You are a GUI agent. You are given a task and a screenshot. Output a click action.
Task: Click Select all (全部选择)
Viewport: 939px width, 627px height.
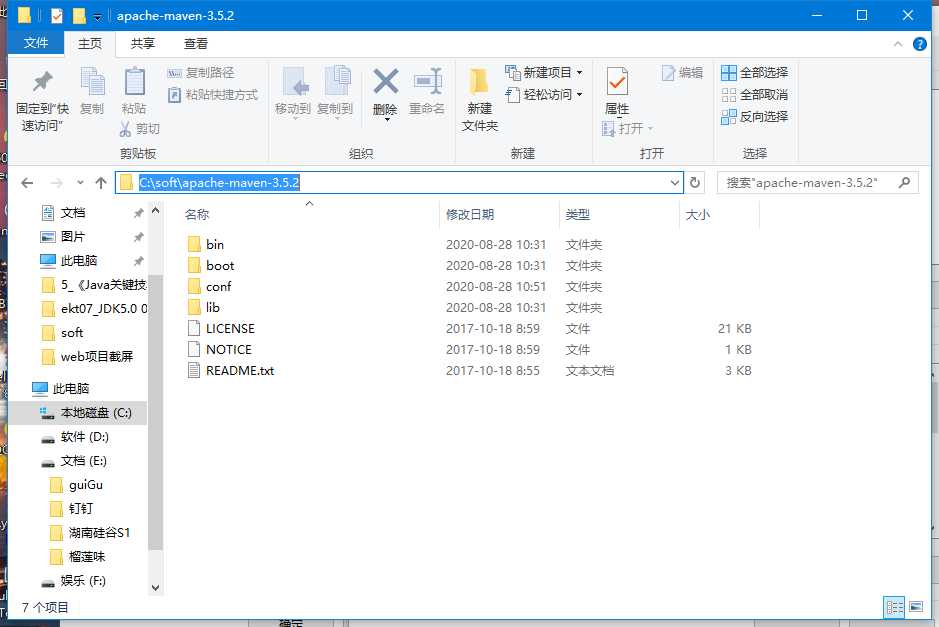tap(755, 73)
